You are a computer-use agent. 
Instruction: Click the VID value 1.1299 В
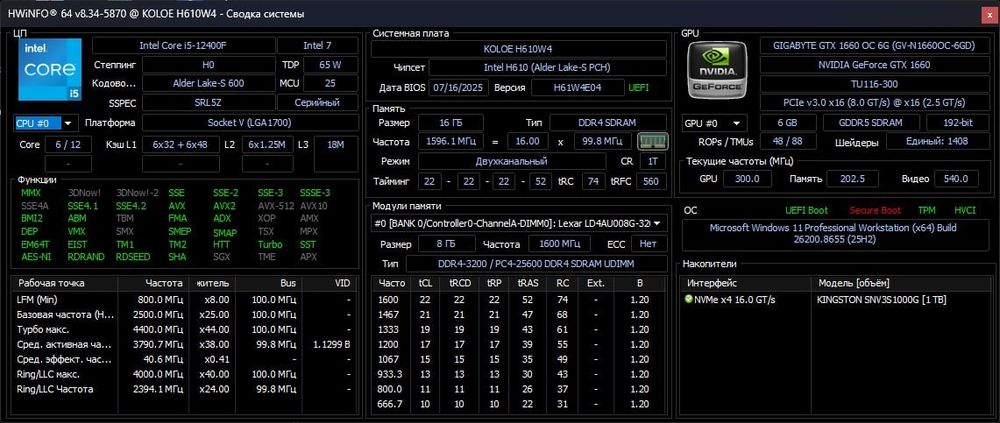point(332,344)
